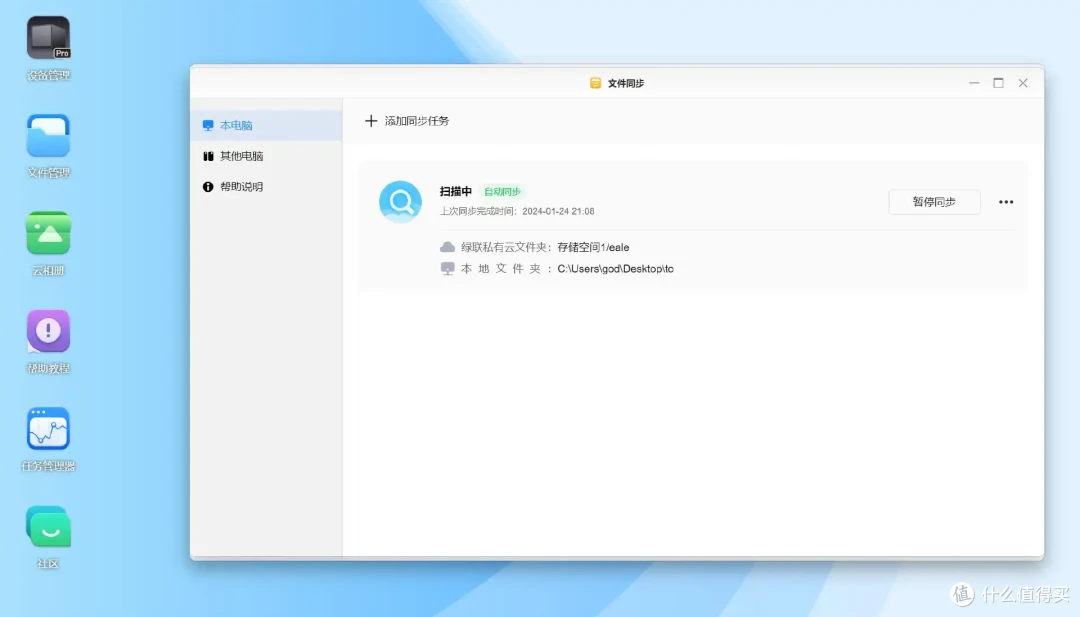
Task: Switch to 其他电脑 in the sidebar
Action: point(267,156)
